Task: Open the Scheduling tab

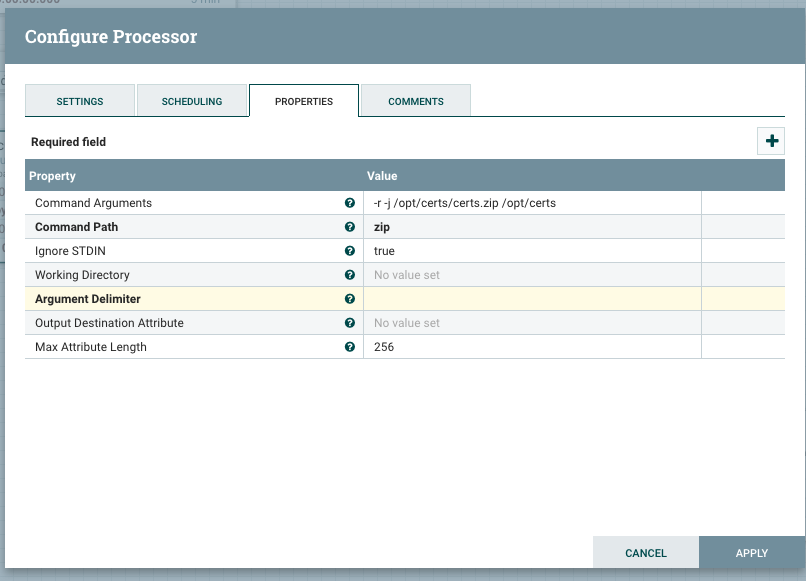Action: click(191, 102)
